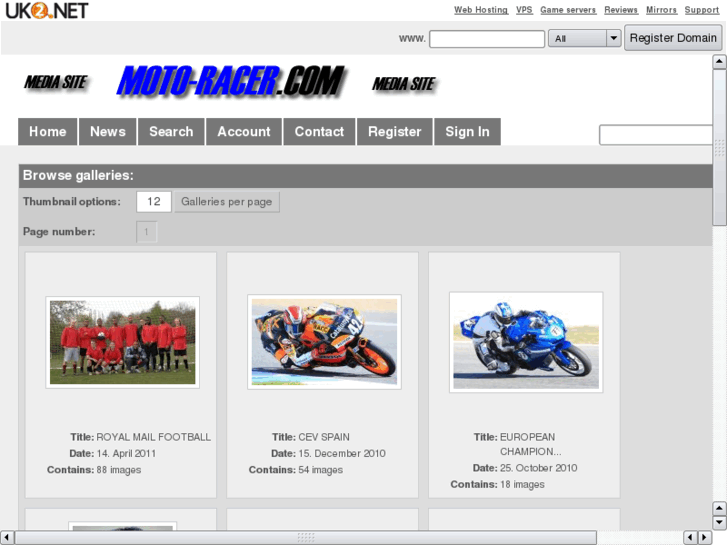This screenshot has width=727, height=545.
Task: Click the UK2.NET logo
Action: click(46, 10)
